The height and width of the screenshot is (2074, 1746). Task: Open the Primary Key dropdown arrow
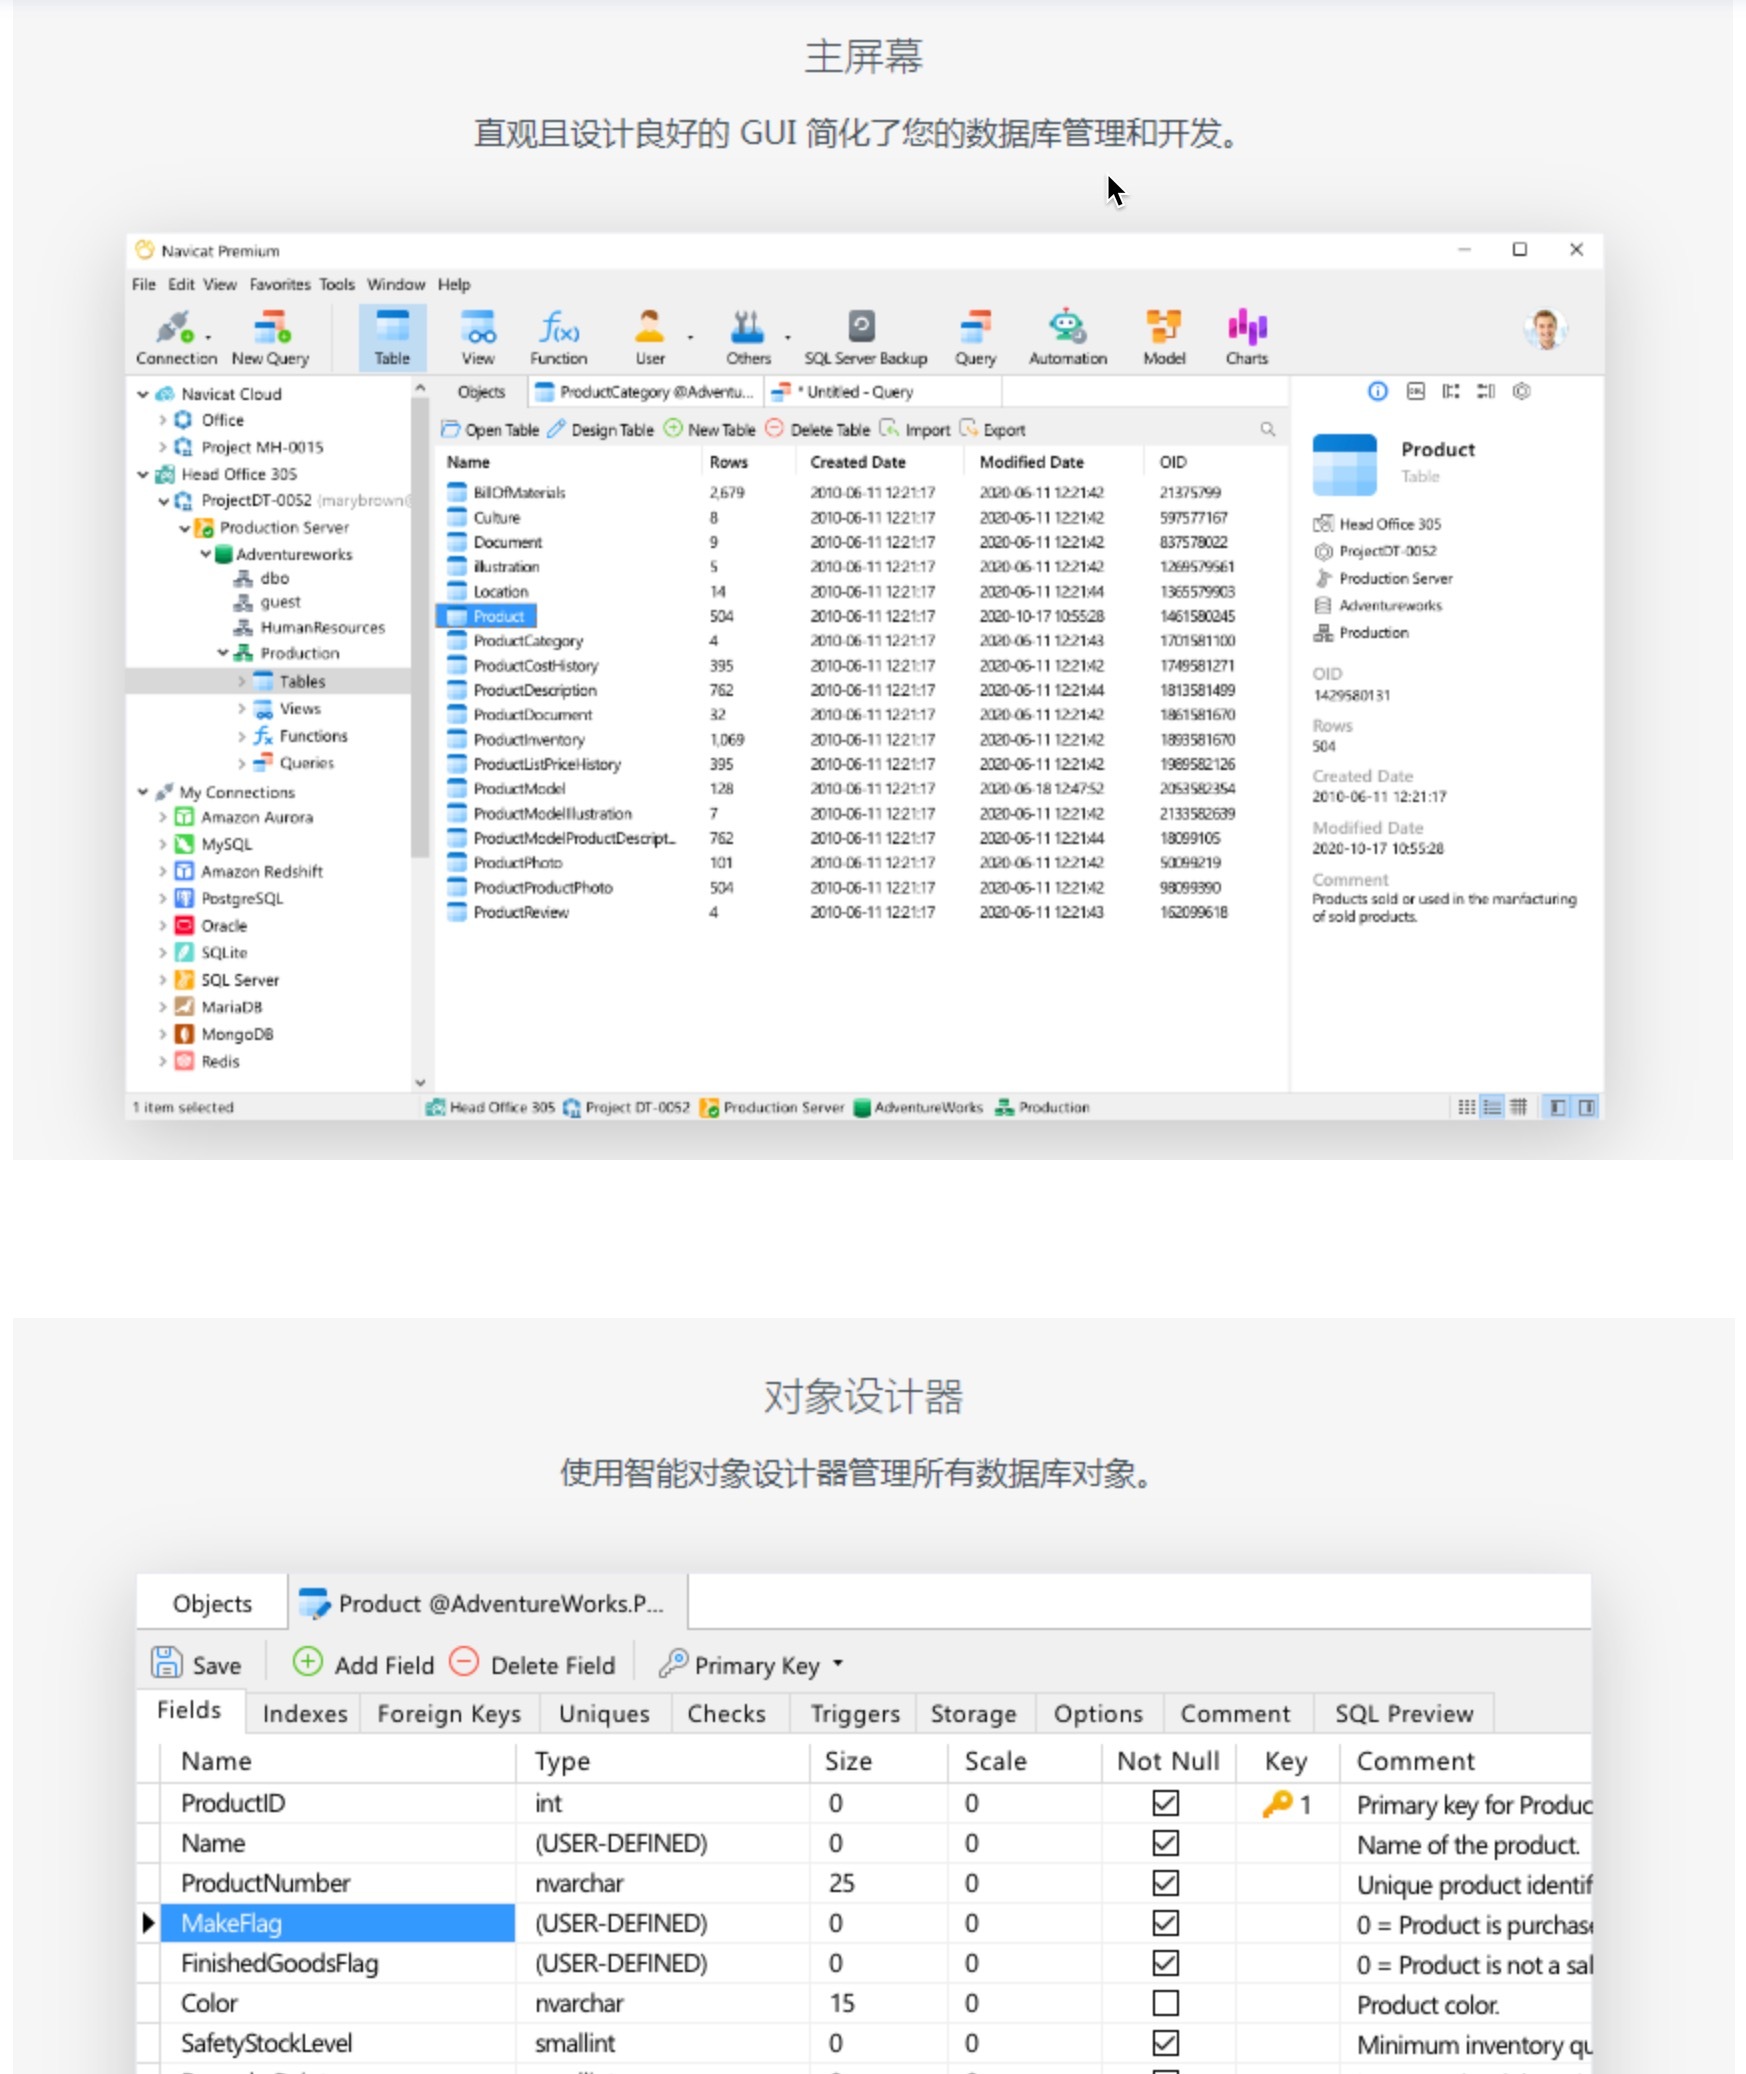coord(838,1664)
